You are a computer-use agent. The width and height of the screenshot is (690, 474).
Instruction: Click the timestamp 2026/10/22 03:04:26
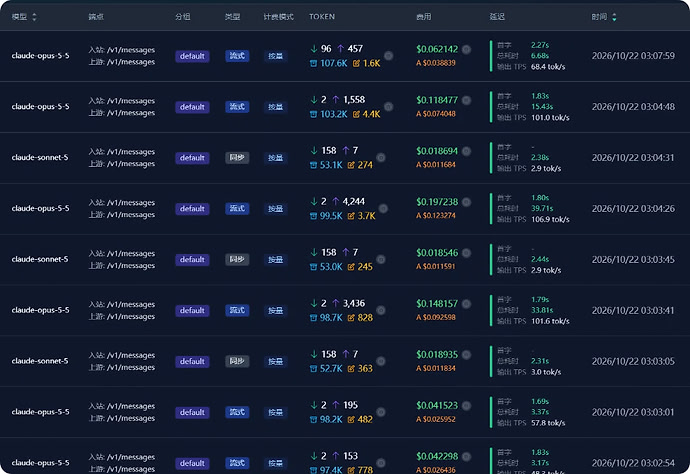click(633, 209)
